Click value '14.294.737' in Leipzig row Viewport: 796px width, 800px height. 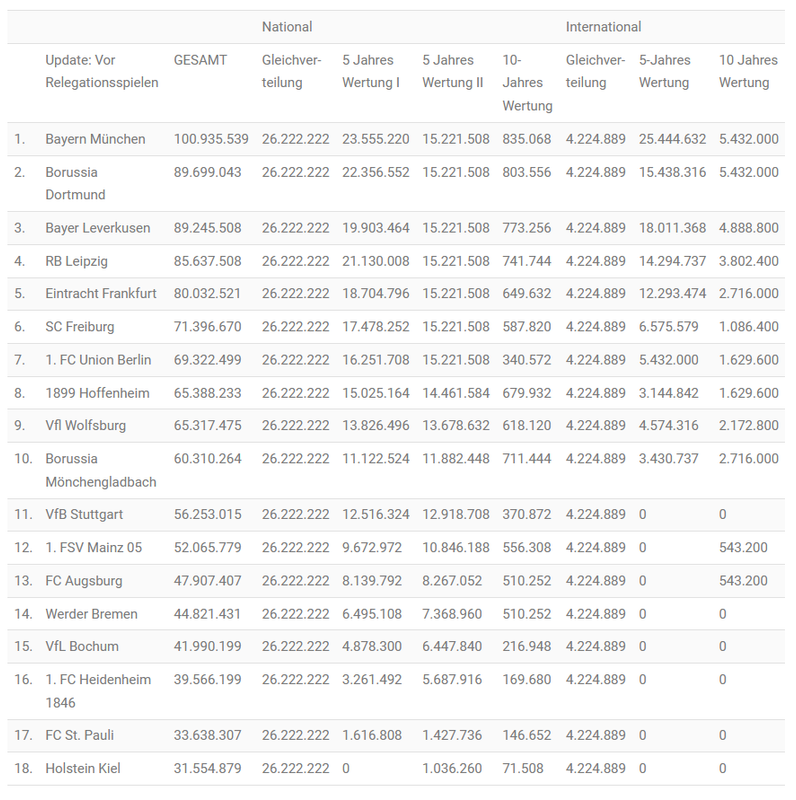tap(673, 261)
